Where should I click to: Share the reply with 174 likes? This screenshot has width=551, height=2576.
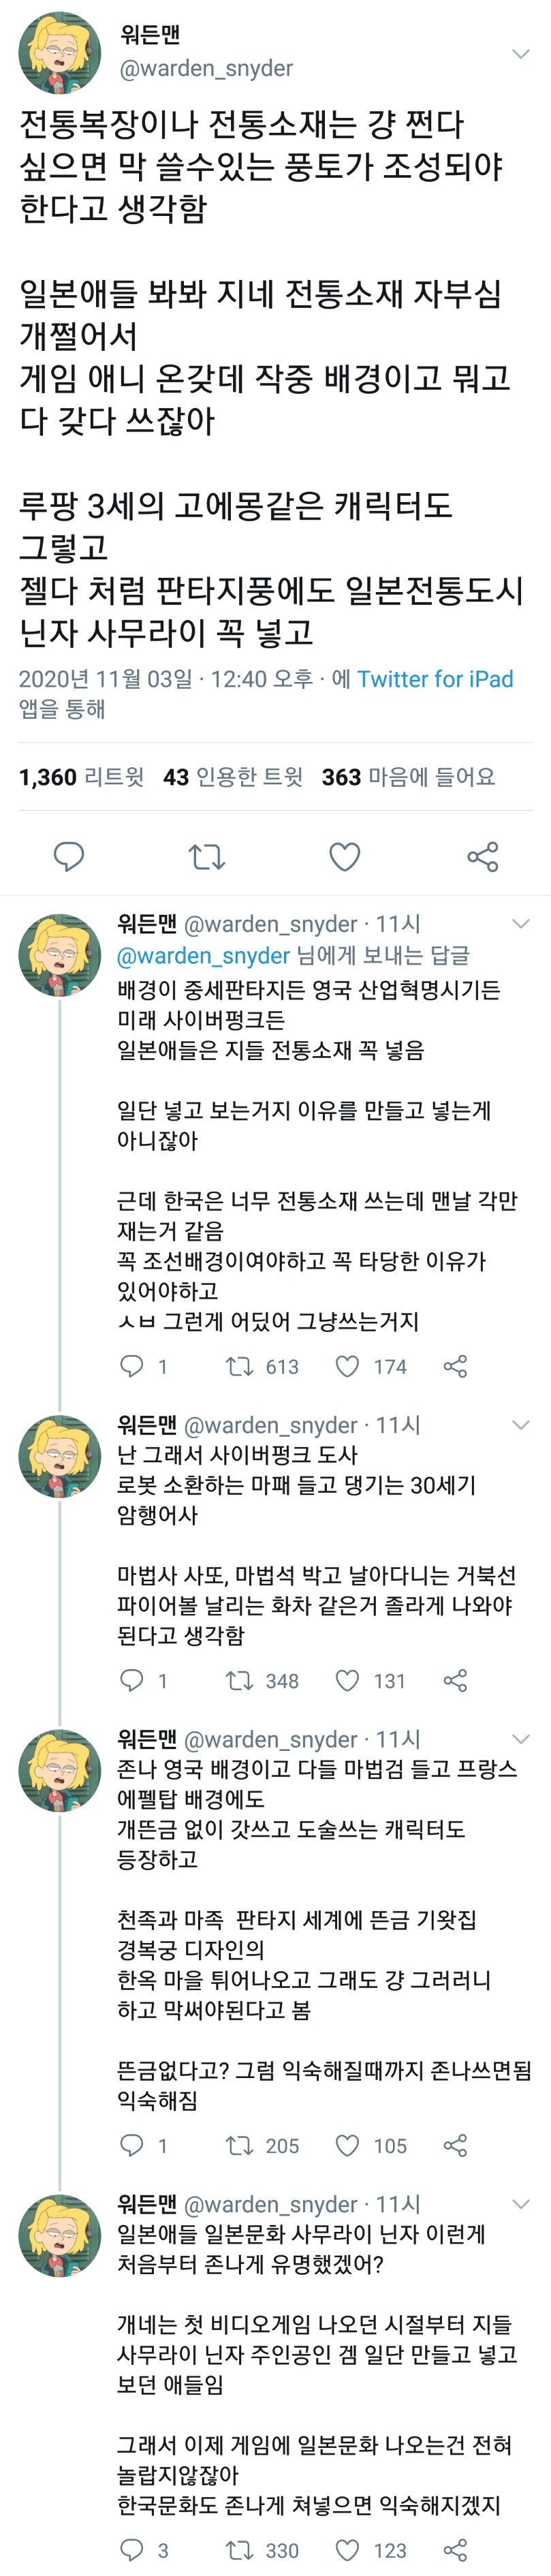click(455, 1366)
